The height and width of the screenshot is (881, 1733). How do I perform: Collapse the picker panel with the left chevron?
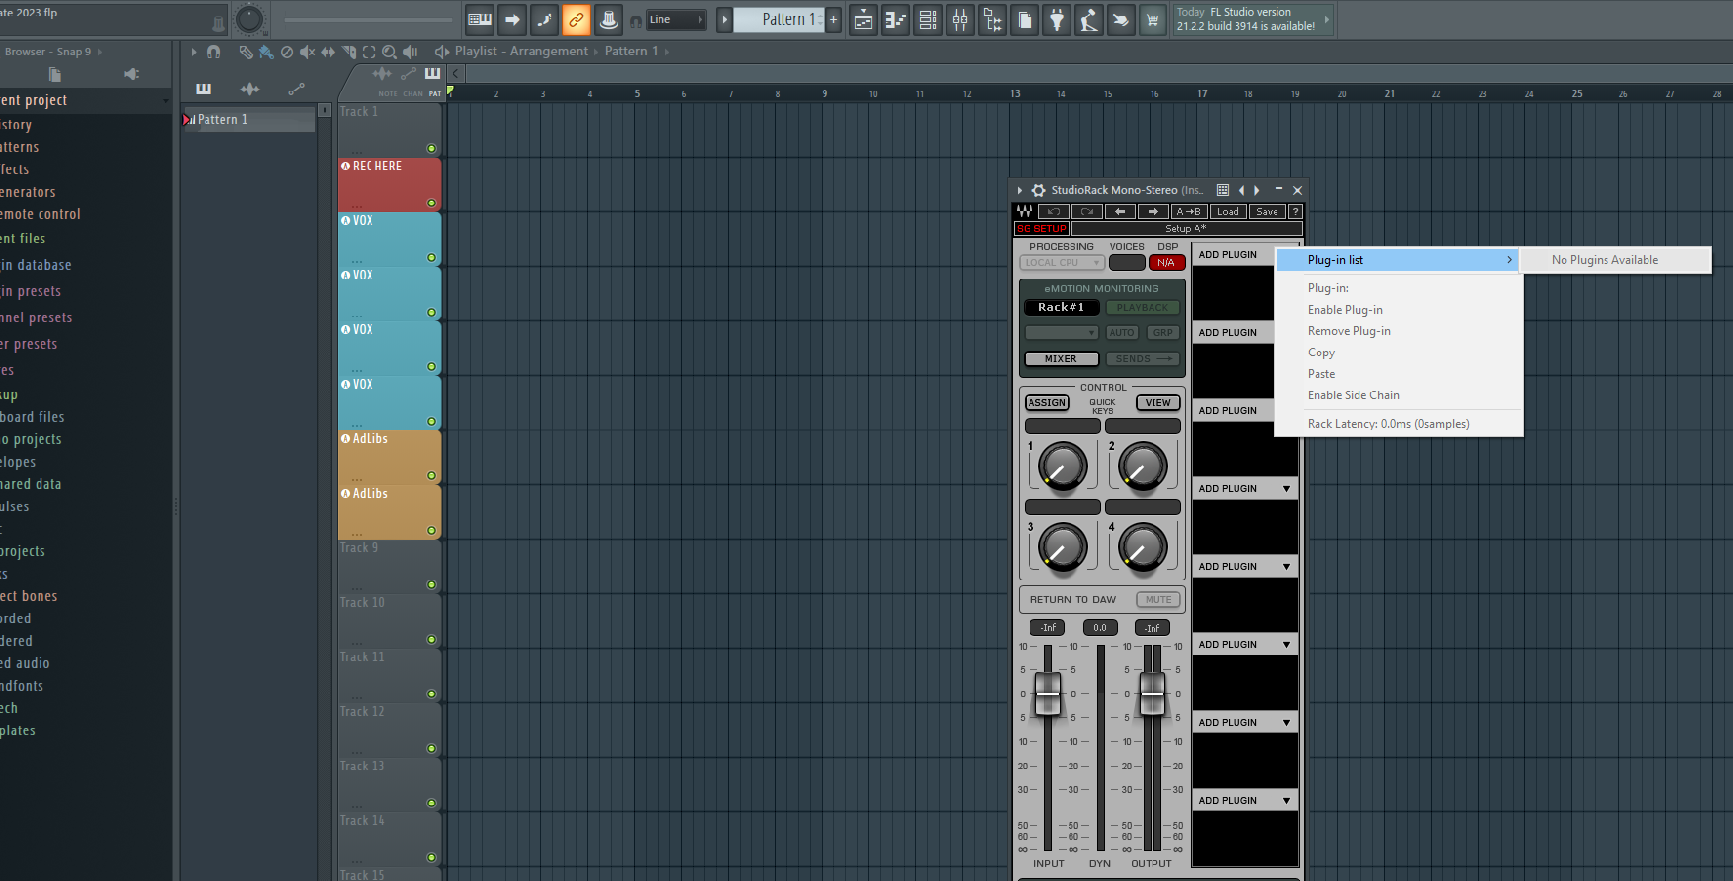click(456, 73)
